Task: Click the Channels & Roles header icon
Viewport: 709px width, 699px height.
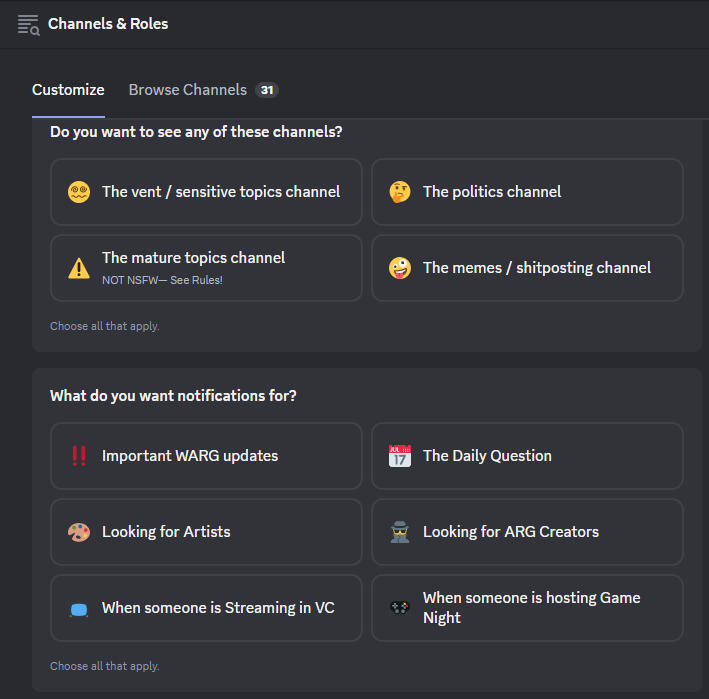Action: [28, 24]
